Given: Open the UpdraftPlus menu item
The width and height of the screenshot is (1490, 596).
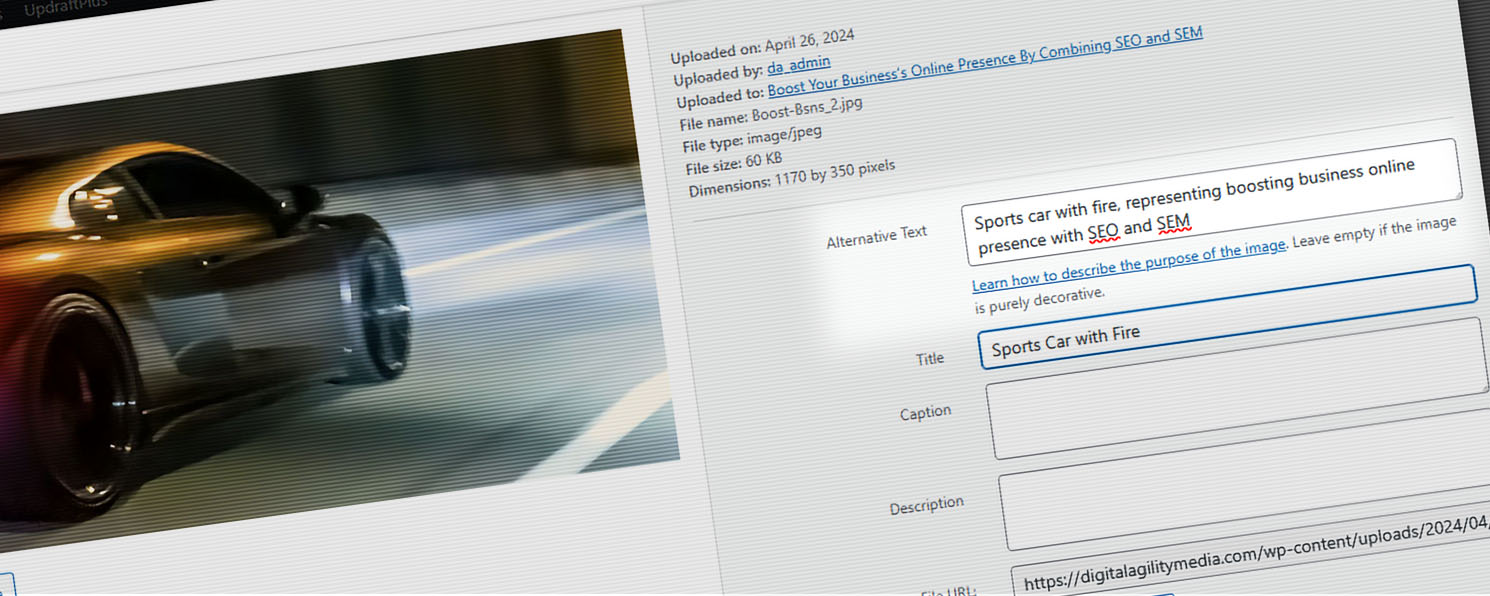Looking at the screenshot, I should 64,7.
